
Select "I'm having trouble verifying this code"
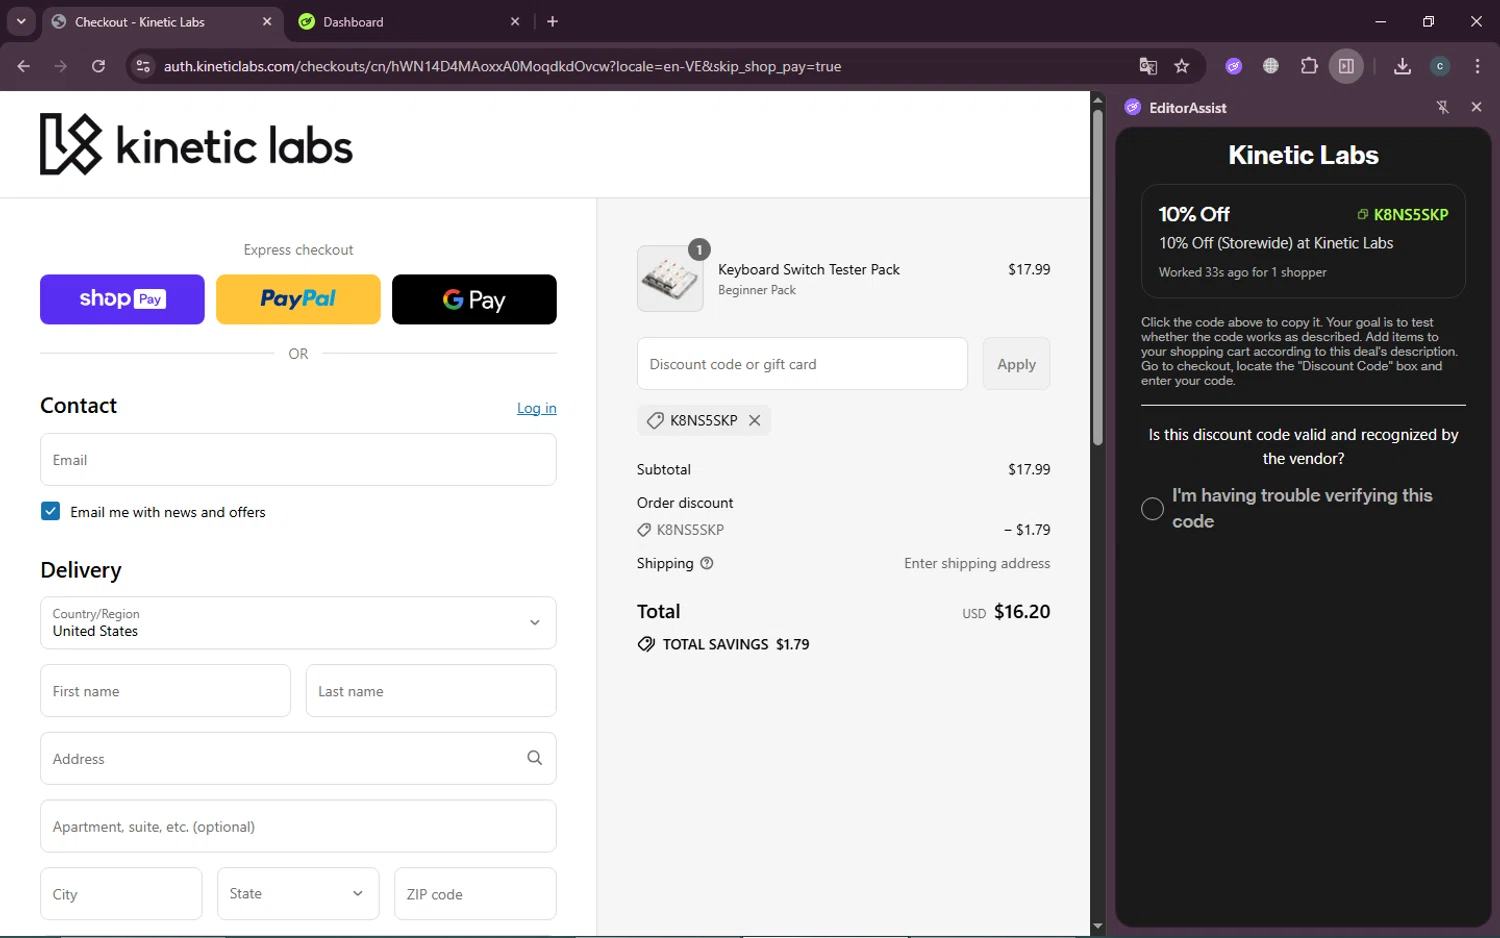pos(1152,508)
